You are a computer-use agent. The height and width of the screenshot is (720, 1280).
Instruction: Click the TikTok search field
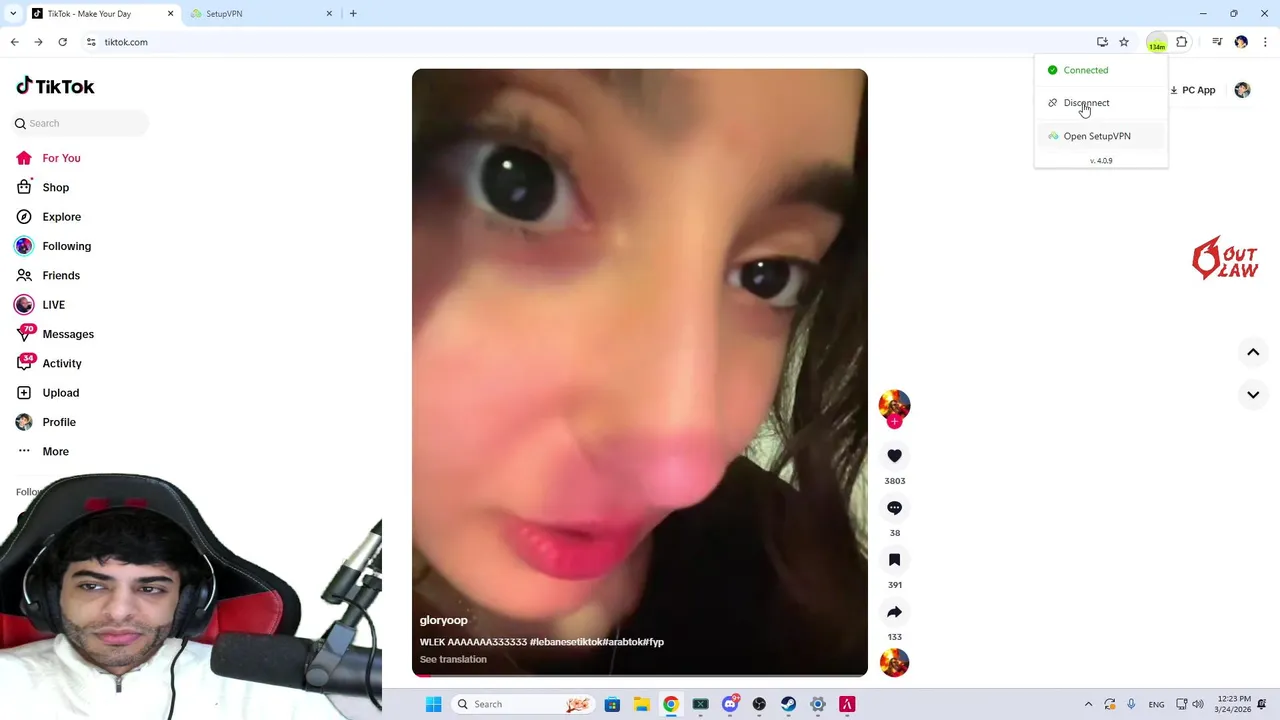click(80, 123)
